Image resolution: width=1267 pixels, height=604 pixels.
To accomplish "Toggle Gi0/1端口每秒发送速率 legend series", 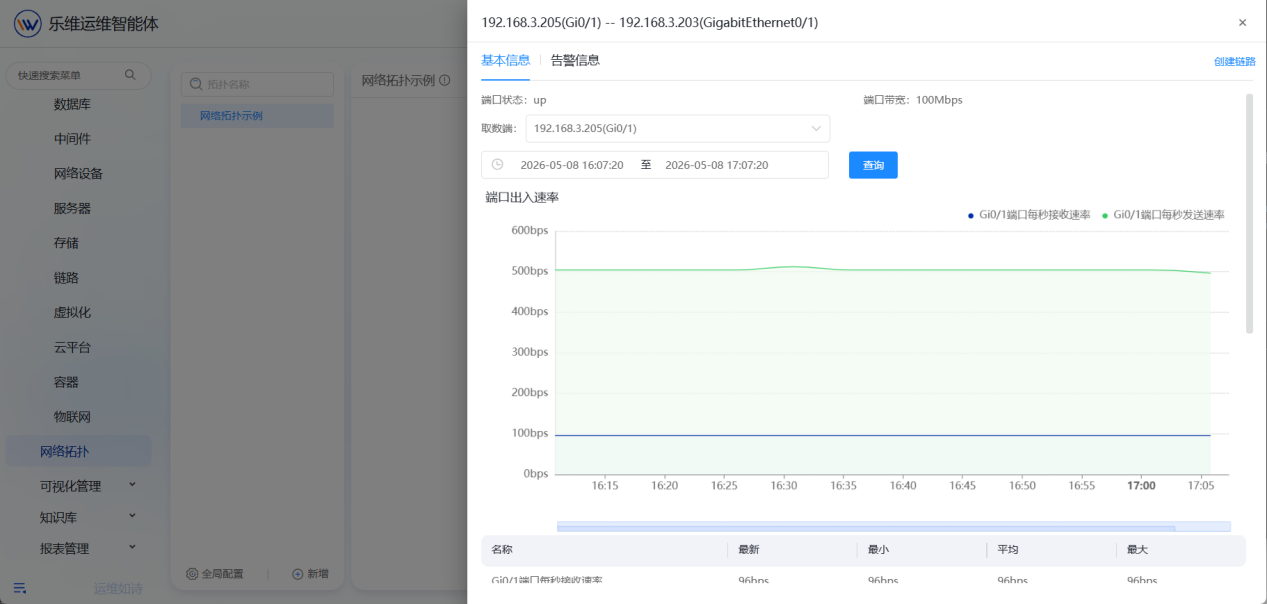I will pyautogui.click(x=1163, y=215).
